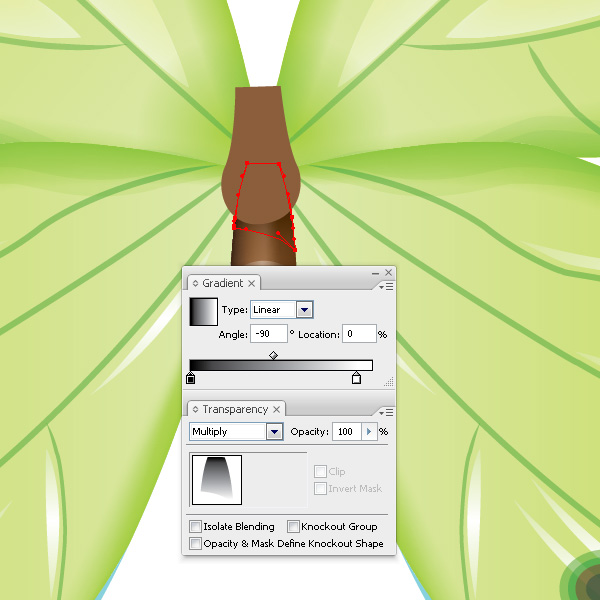600x600 pixels.
Task: Click the selected red path's top-left anchor point
Action: point(247,163)
